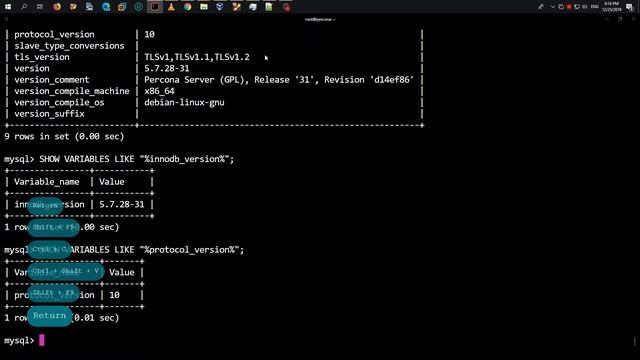The height and width of the screenshot is (360, 640).
Task: Switch input language via ENG indicator
Action: click(x=595, y=7)
